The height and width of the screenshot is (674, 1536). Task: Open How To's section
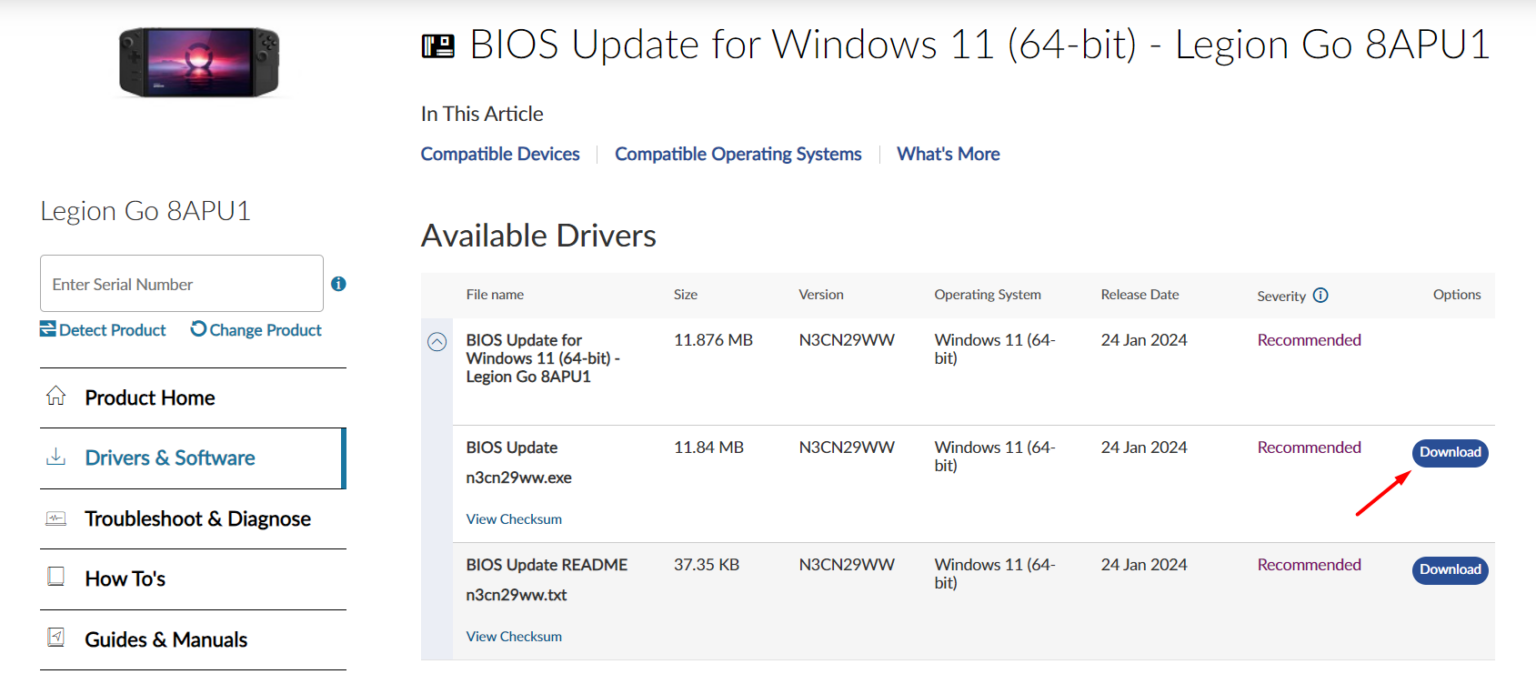coord(125,579)
